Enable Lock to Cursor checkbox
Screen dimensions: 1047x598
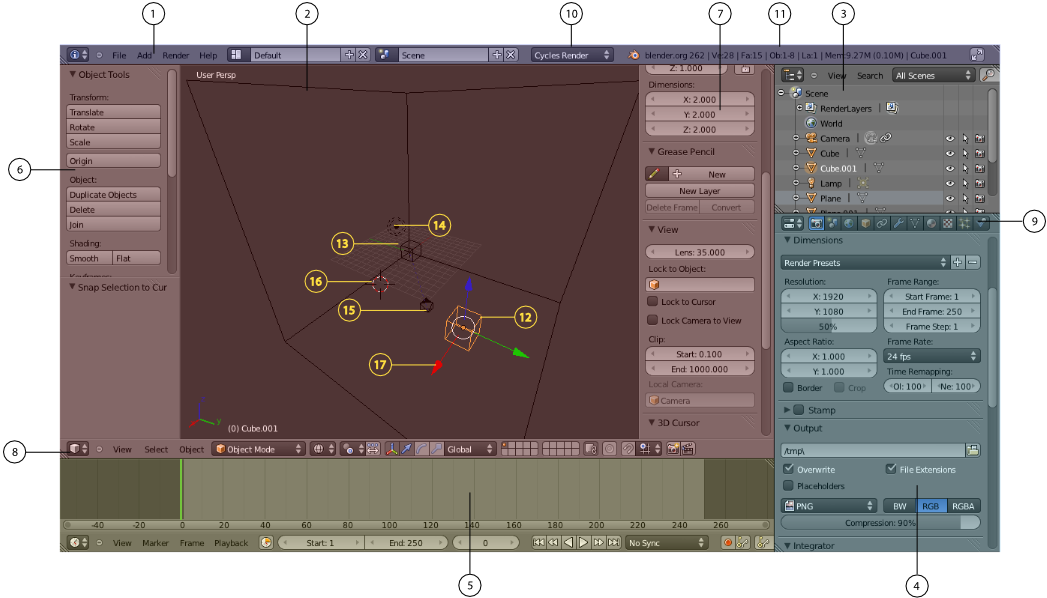pos(652,302)
